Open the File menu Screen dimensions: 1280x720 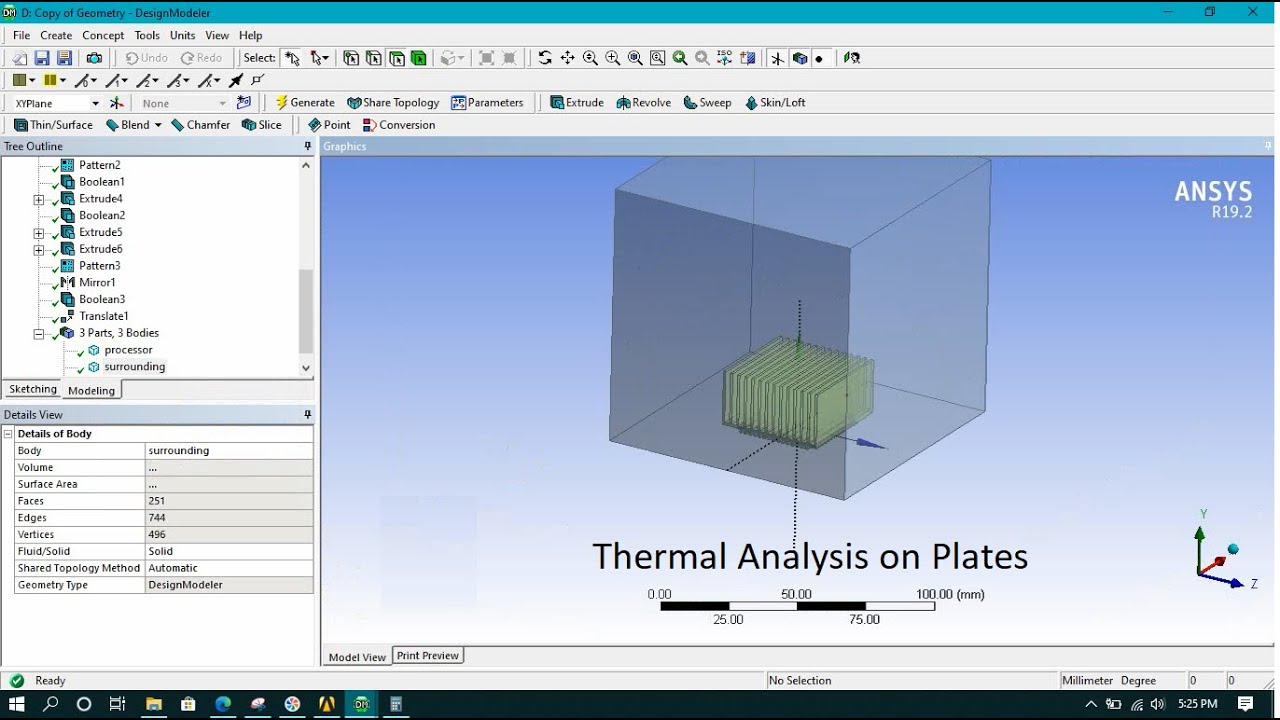[x=21, y=35]
